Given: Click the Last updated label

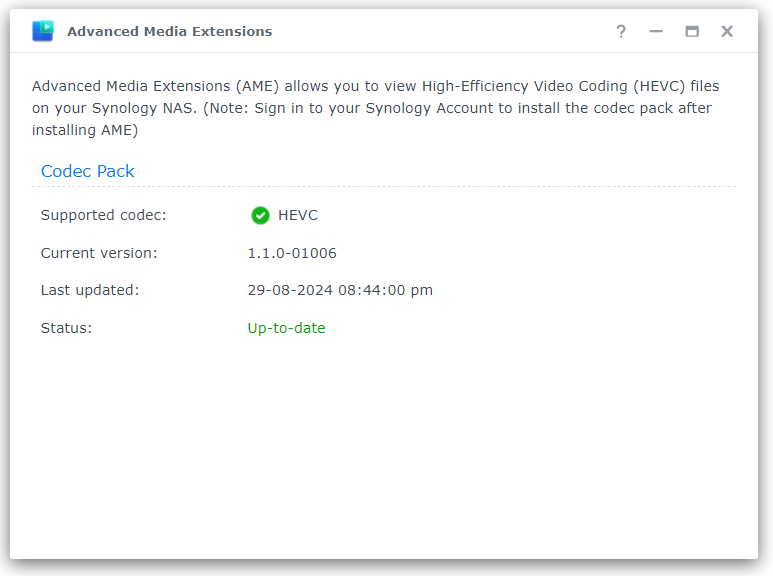Looking at the screenshot, I should 90,290.
